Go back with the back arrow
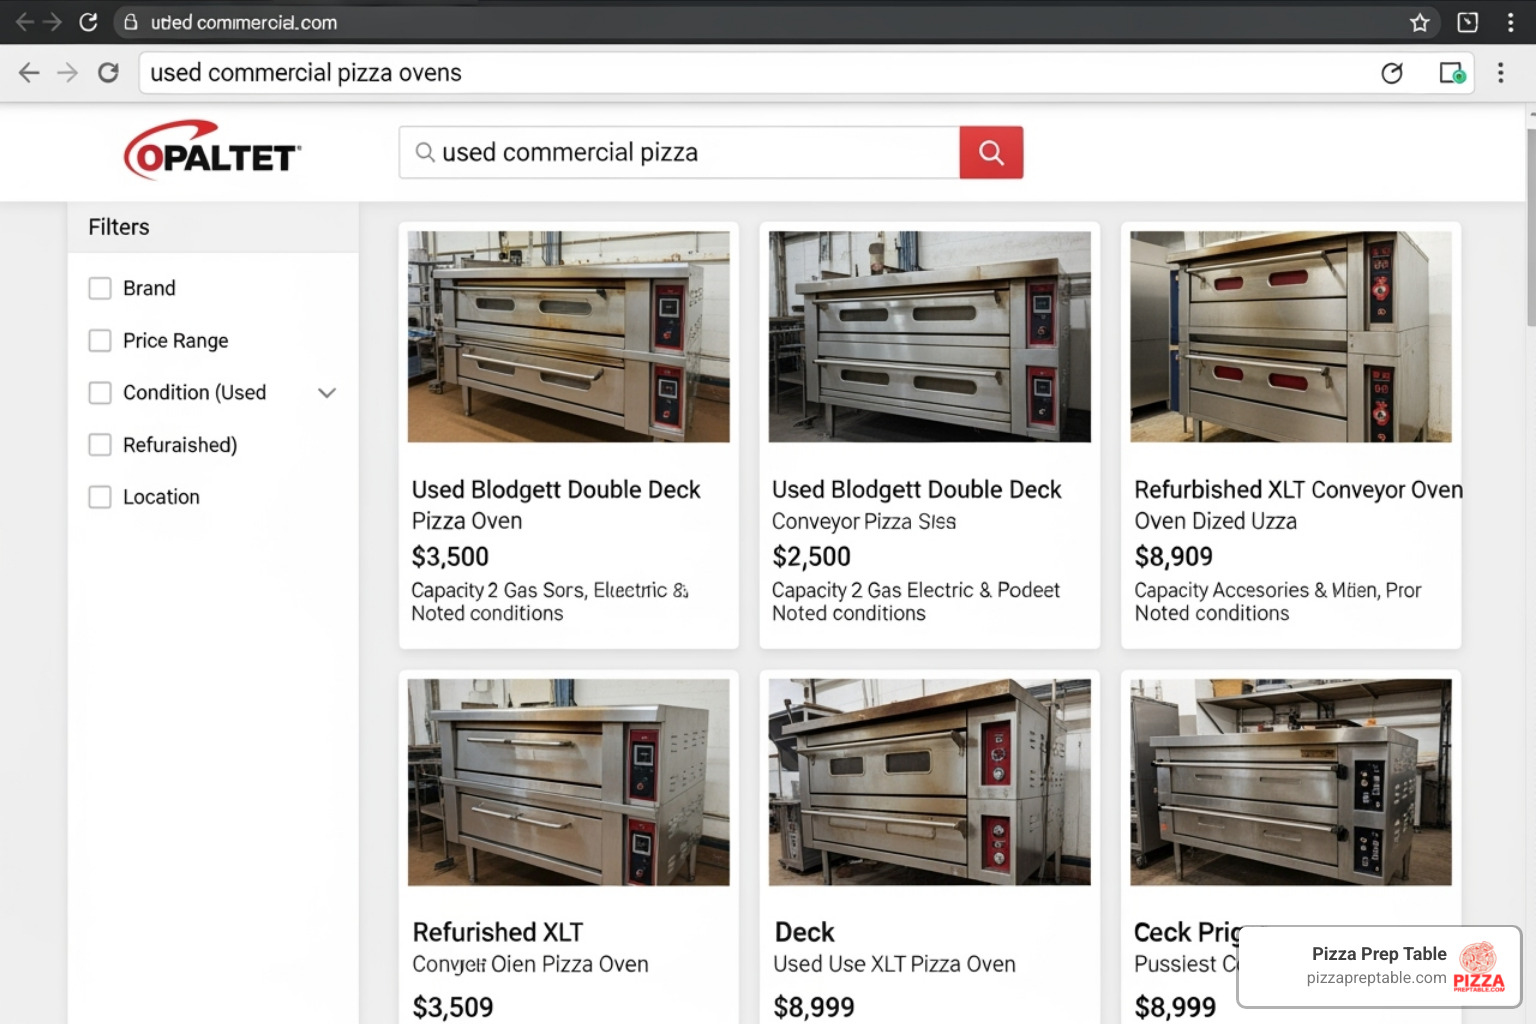1536x1024 pixels. coord(29,72)
